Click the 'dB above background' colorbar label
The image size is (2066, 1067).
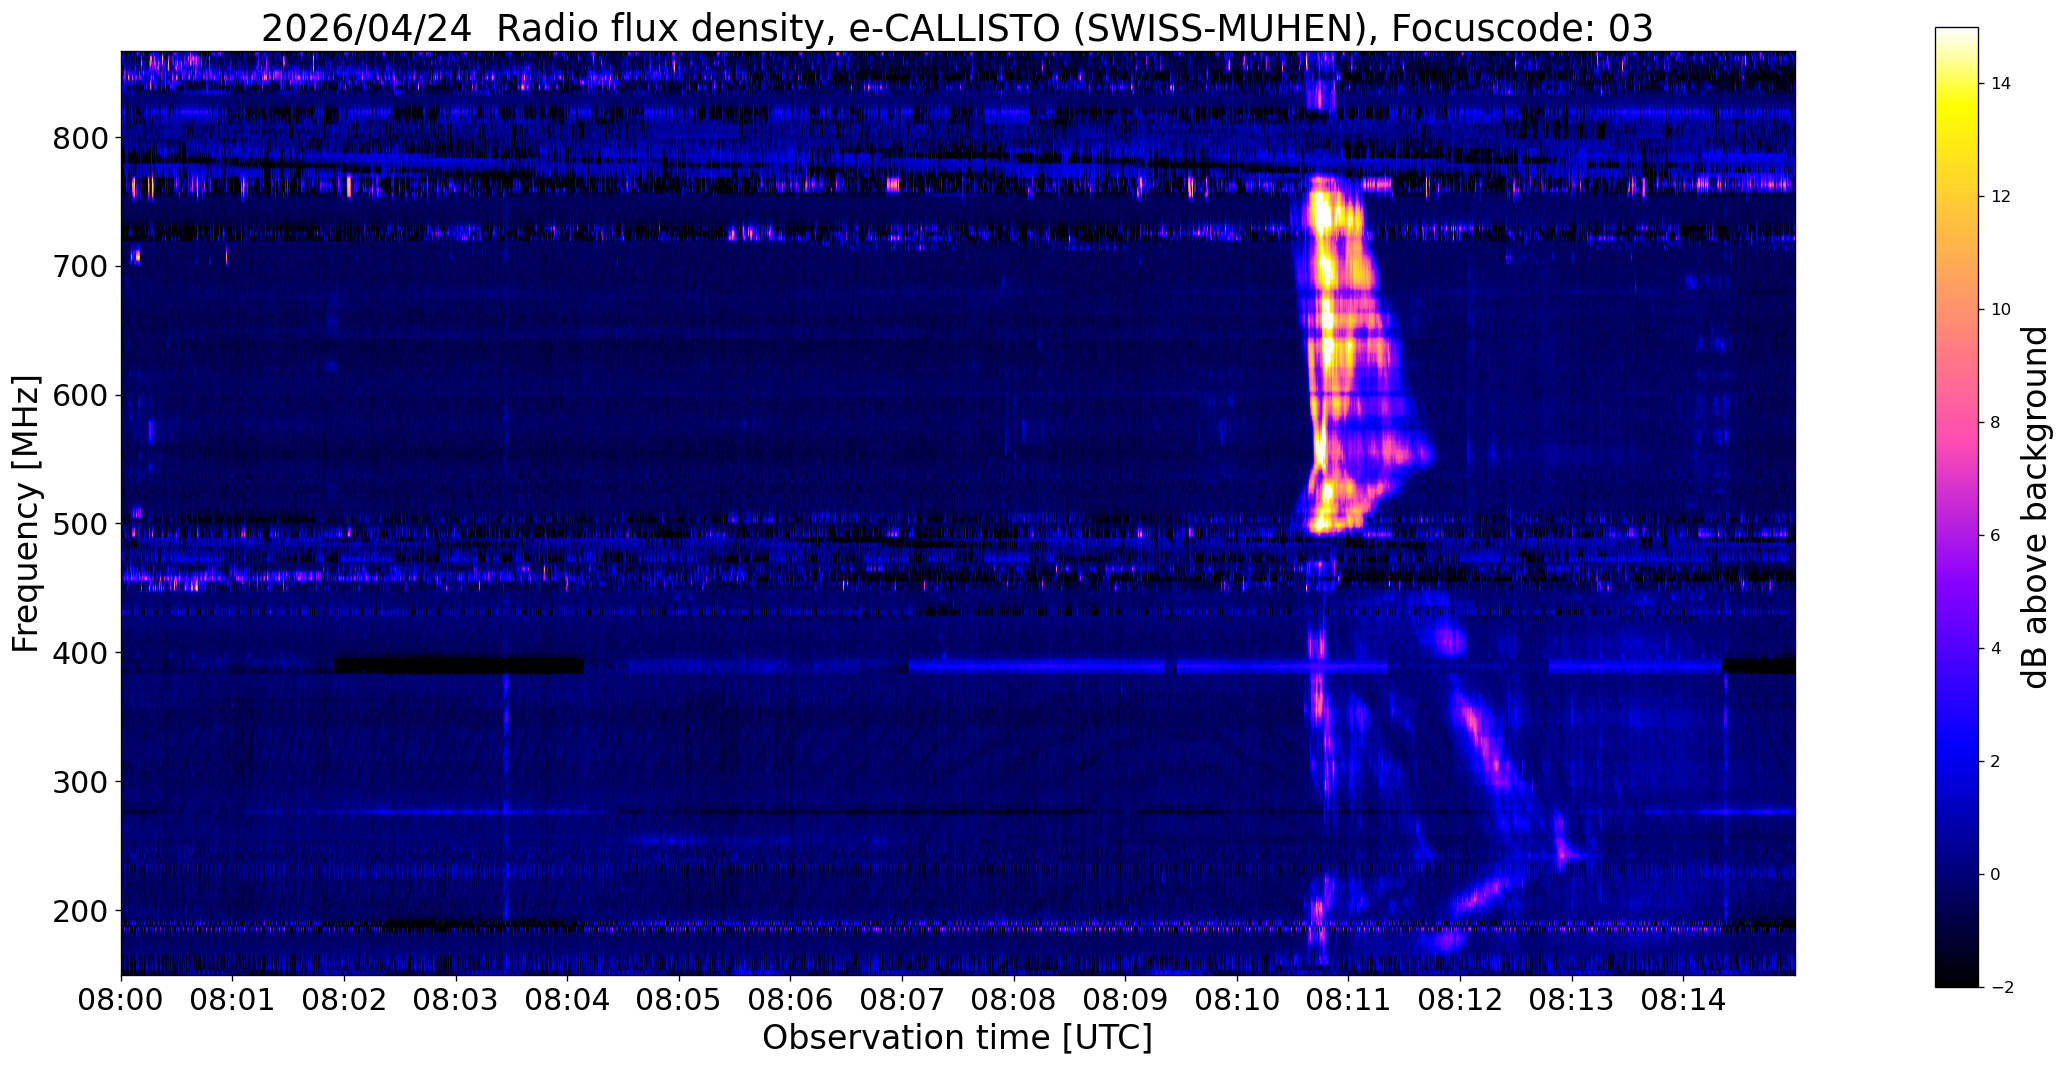click(x=2035, y=507)
